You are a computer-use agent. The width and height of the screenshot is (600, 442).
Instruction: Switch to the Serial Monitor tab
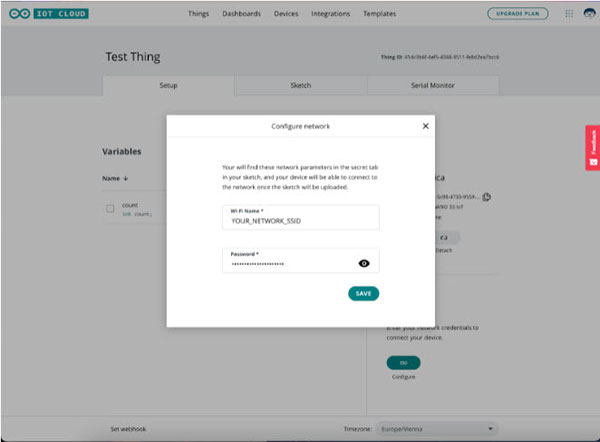pyautogui.click(x=432, y=85)
